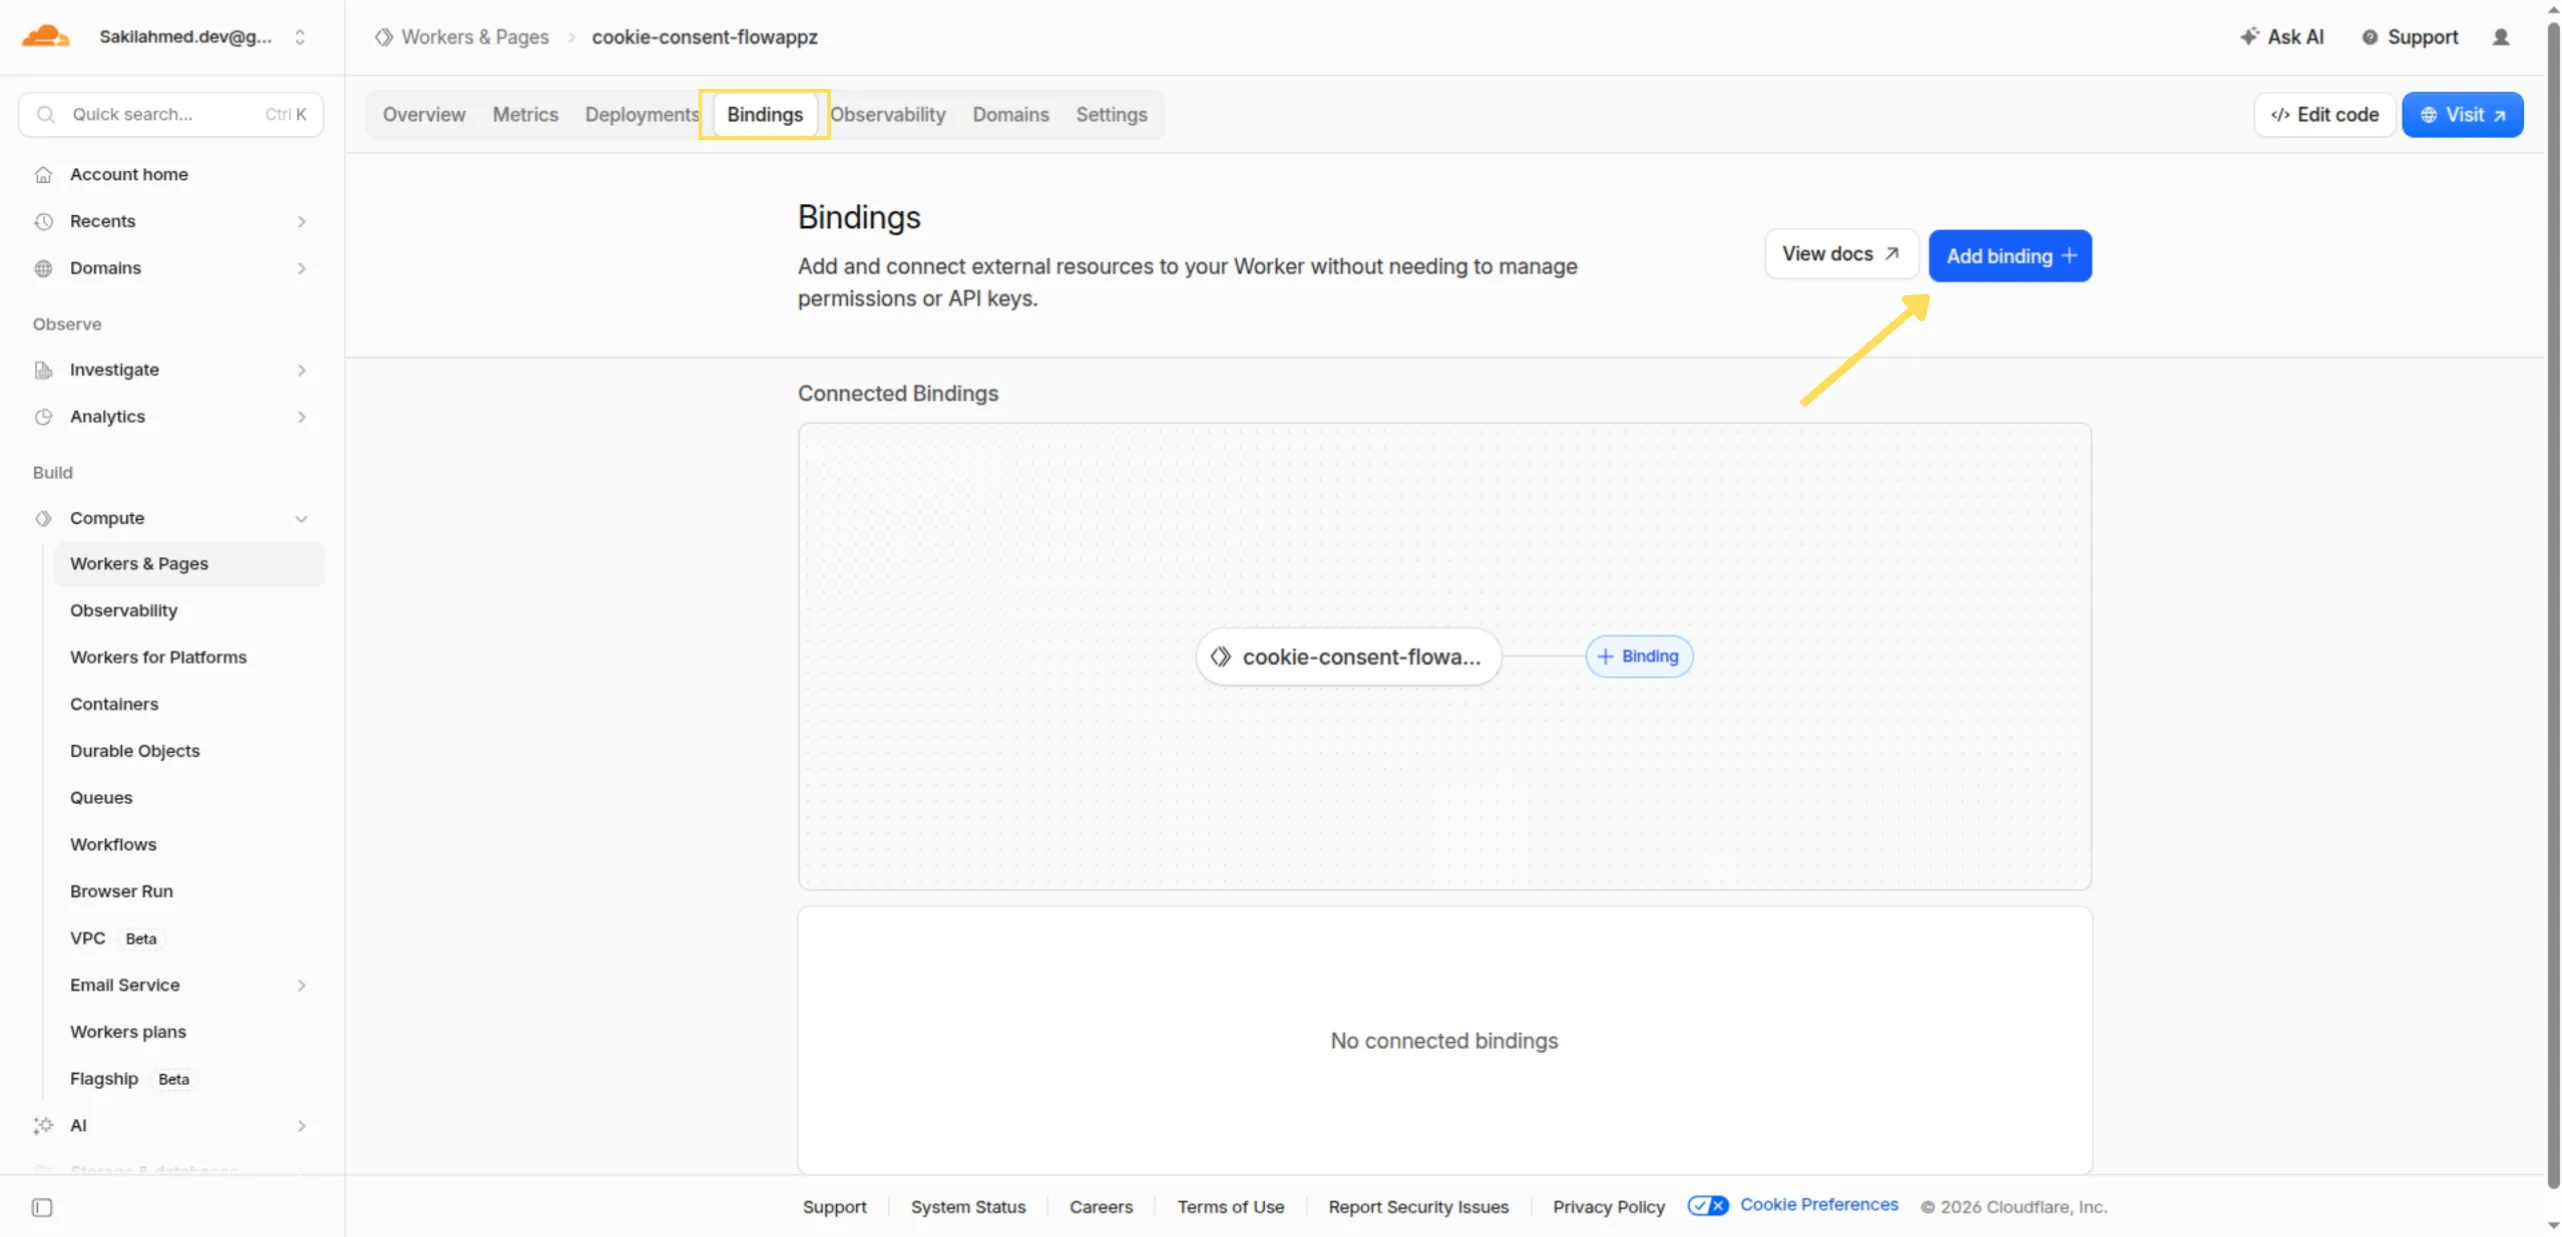Screen dimensions: 2562x1237
Task: Open the account switcher arrows
Action: click(x=300, y=37)
